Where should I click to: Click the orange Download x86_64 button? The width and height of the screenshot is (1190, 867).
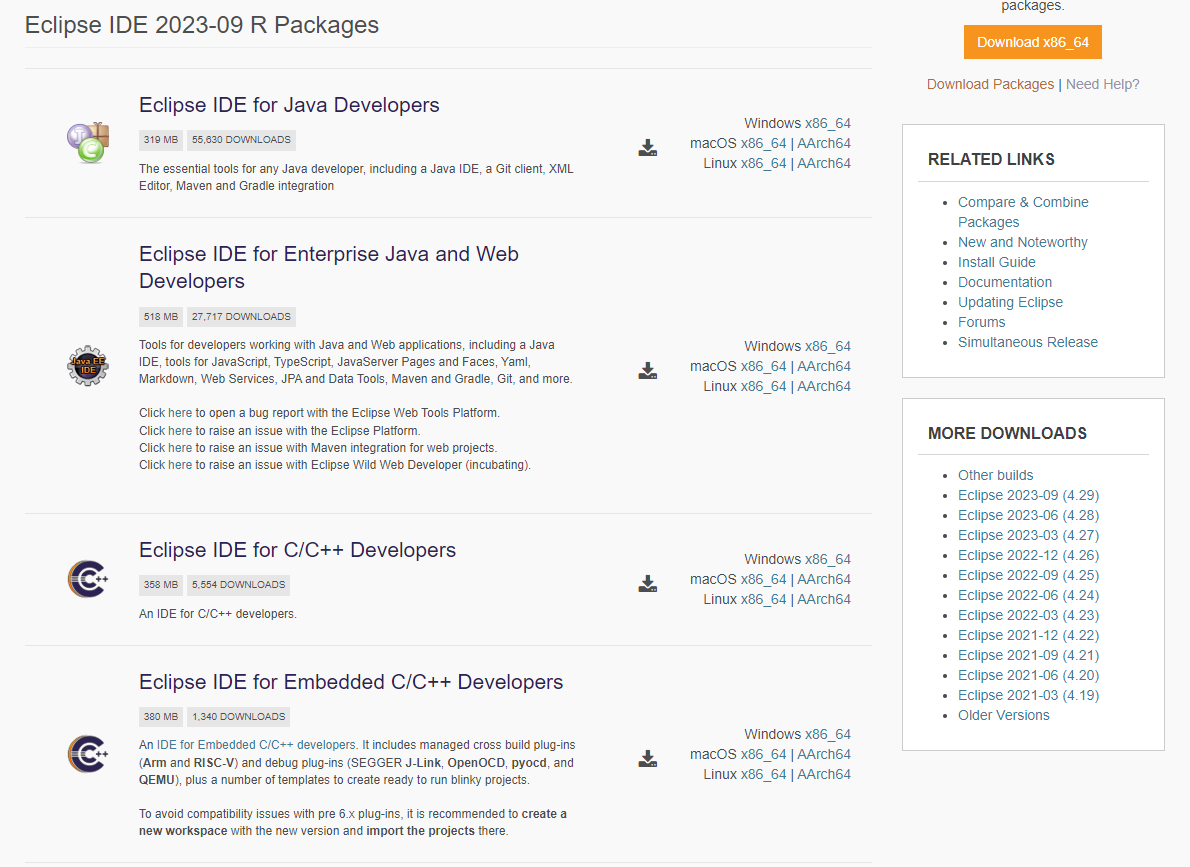(1032, 42)
